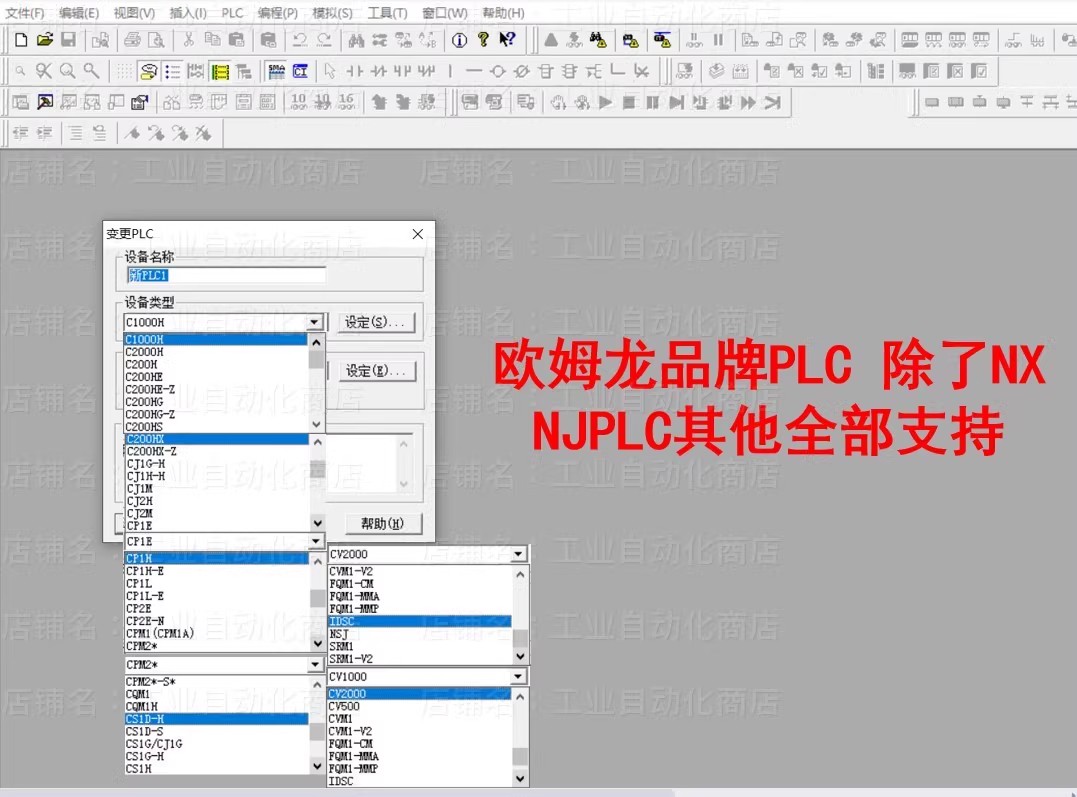
Task: Insert a new coil
Action: coord(498,71)
